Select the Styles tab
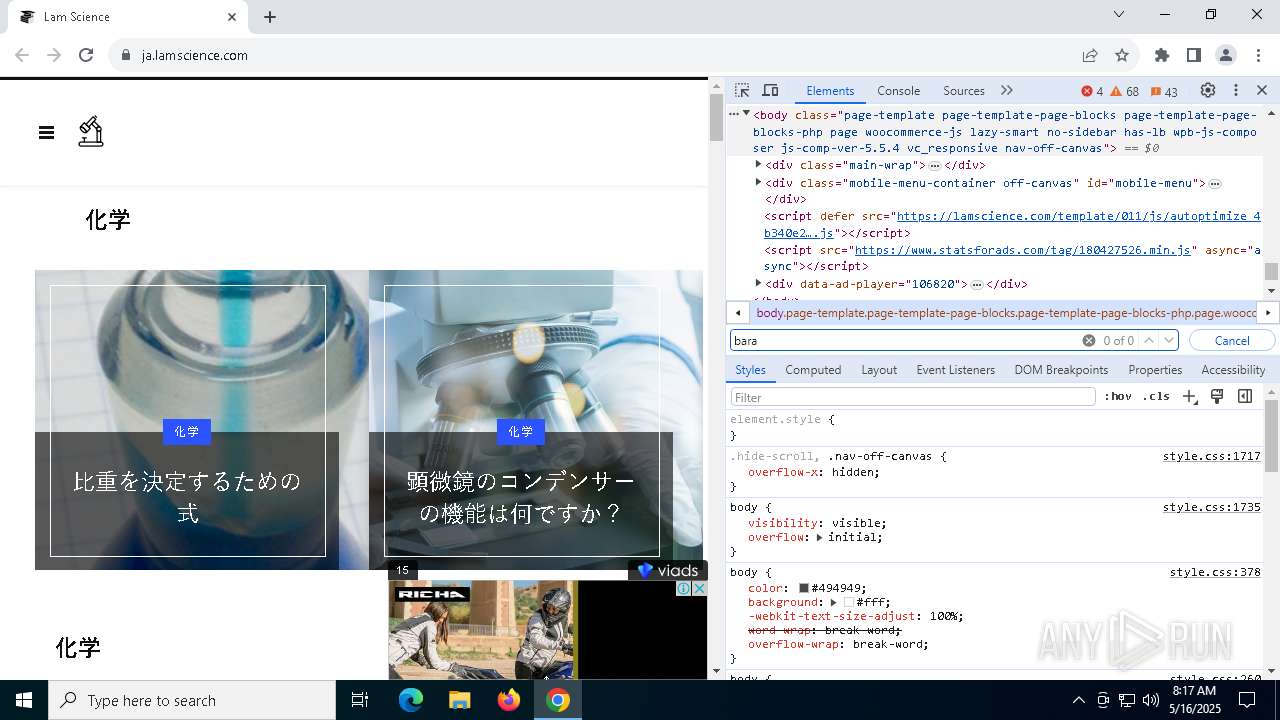The height and width of the screenshot is (720, 1280). pyautogui.click(x=750, y=370)
